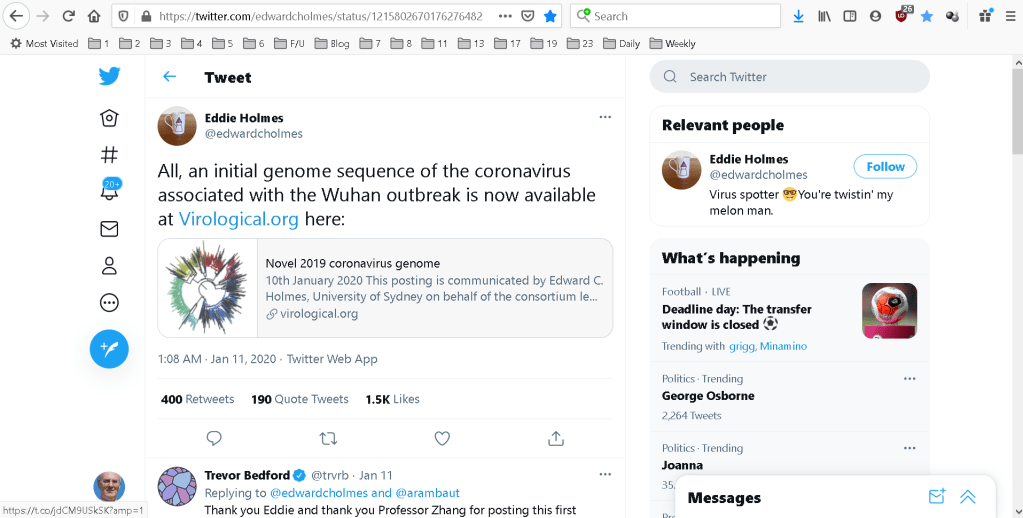
Task: Open Notifications bell in sidebar
Action: tap(109, 190)
